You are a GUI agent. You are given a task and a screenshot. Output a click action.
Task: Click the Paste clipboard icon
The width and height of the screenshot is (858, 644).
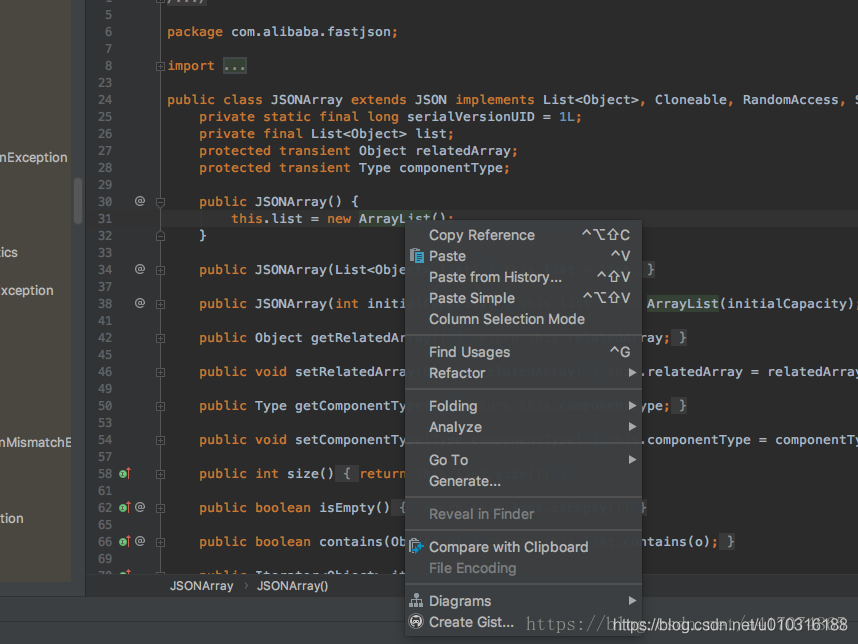(417, 256)
